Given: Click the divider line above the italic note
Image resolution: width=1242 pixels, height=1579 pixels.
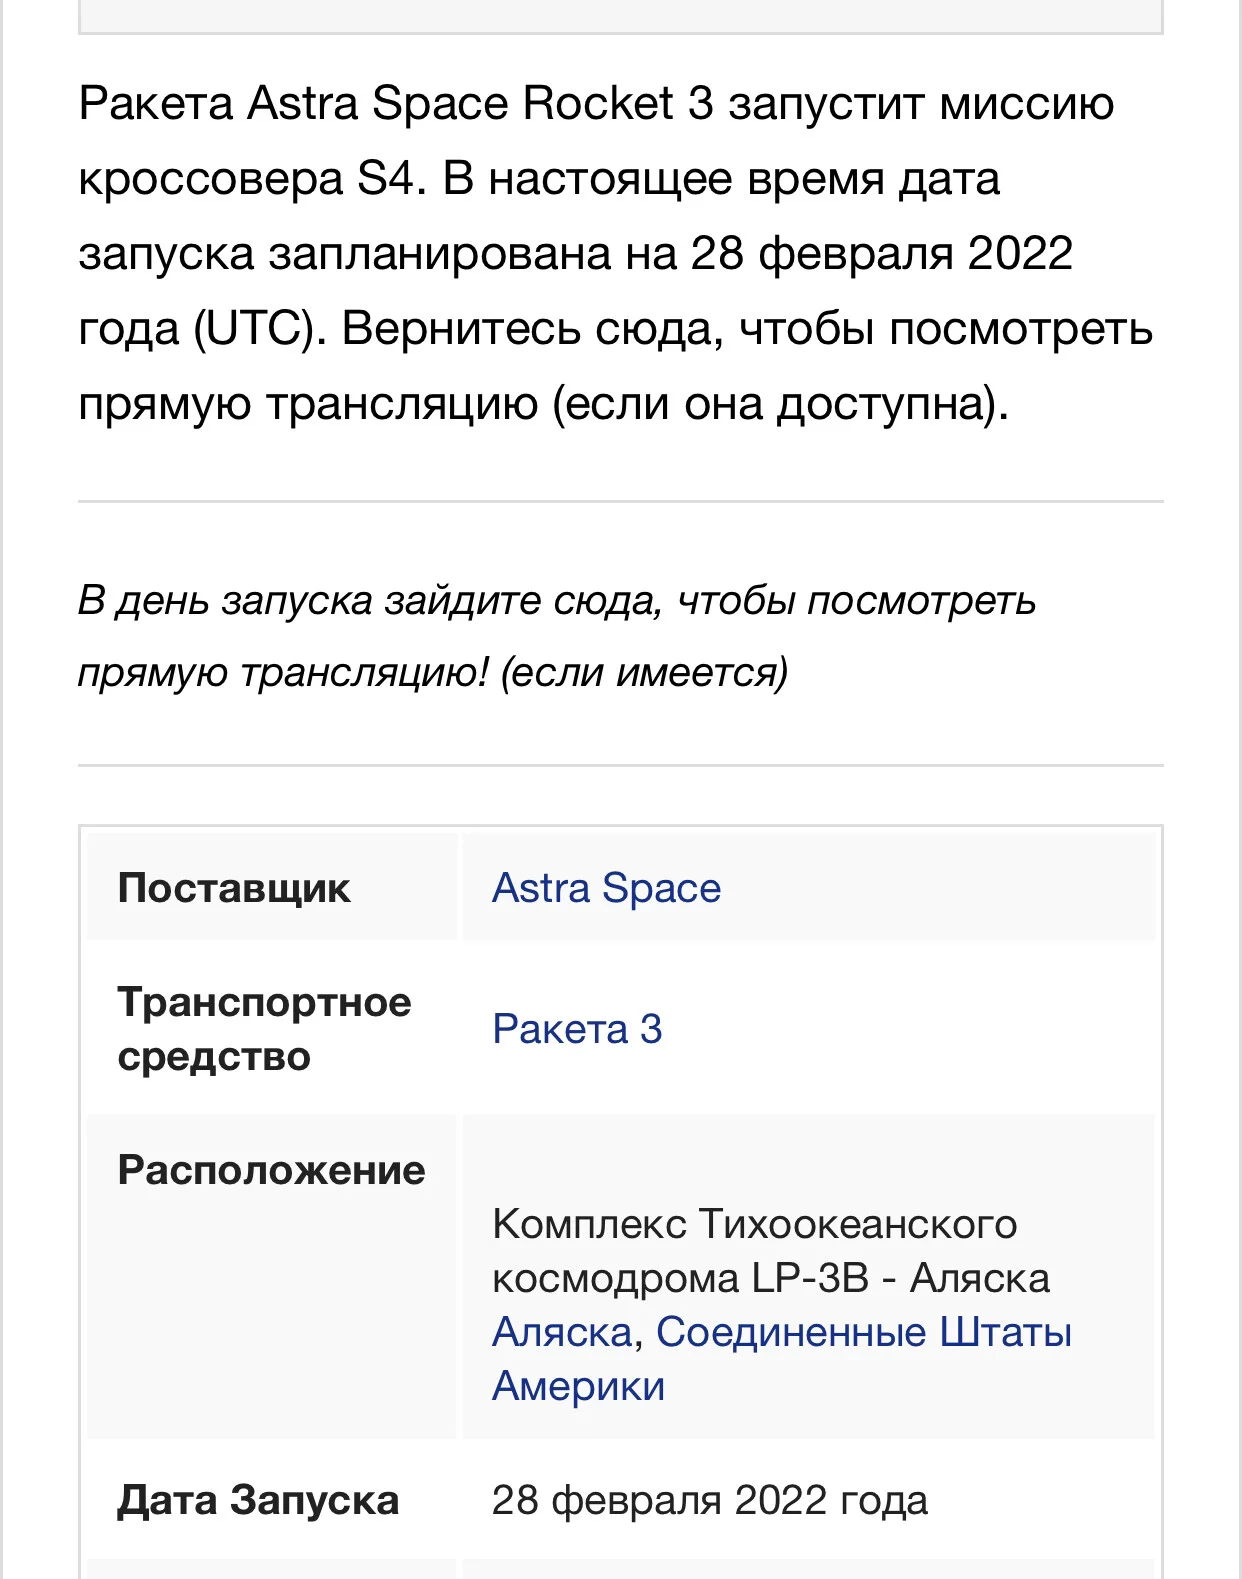Looking at the screenshot, I should click(x=621, y=501).
